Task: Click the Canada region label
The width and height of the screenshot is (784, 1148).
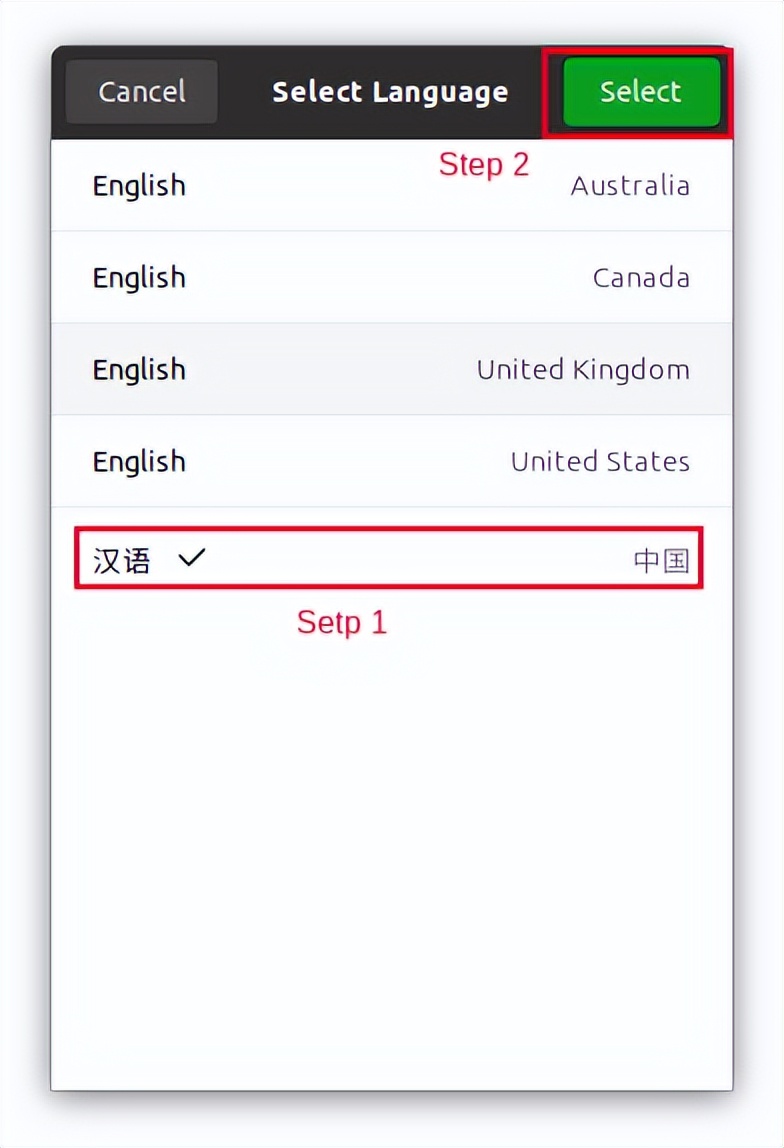Action: tap(641, 278)
